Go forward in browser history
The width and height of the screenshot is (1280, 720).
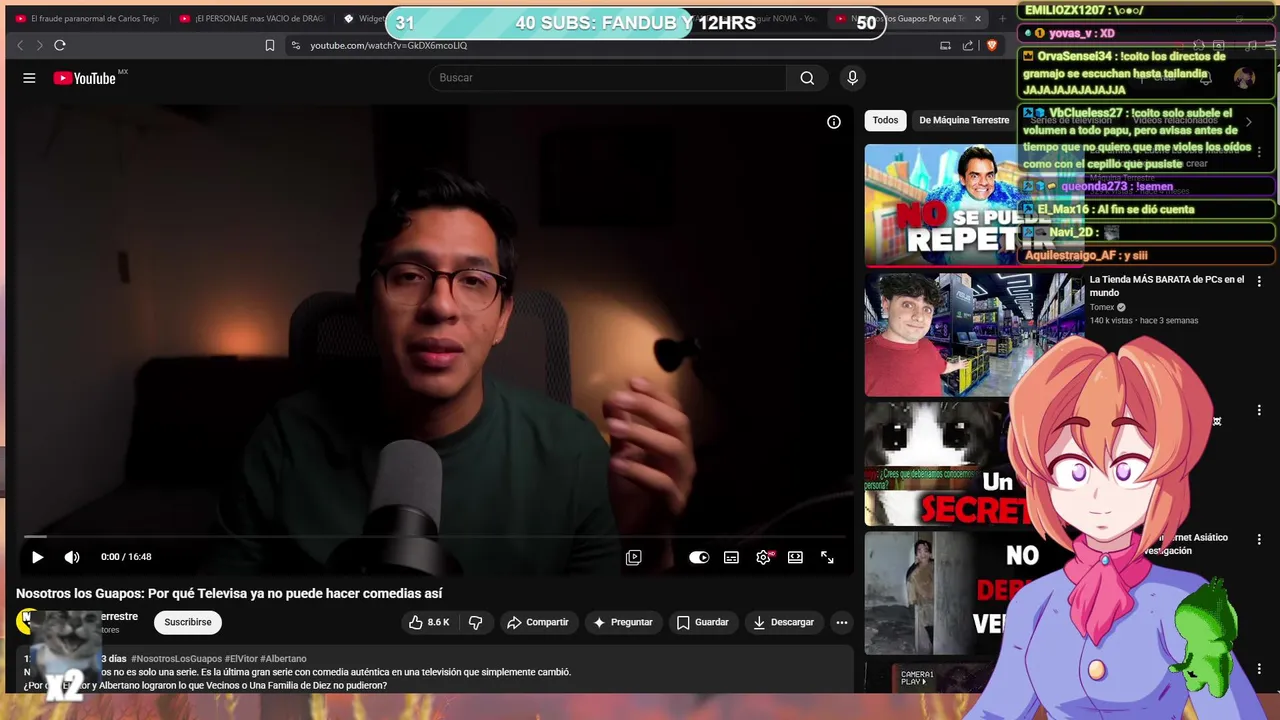[x=39, y=45]
